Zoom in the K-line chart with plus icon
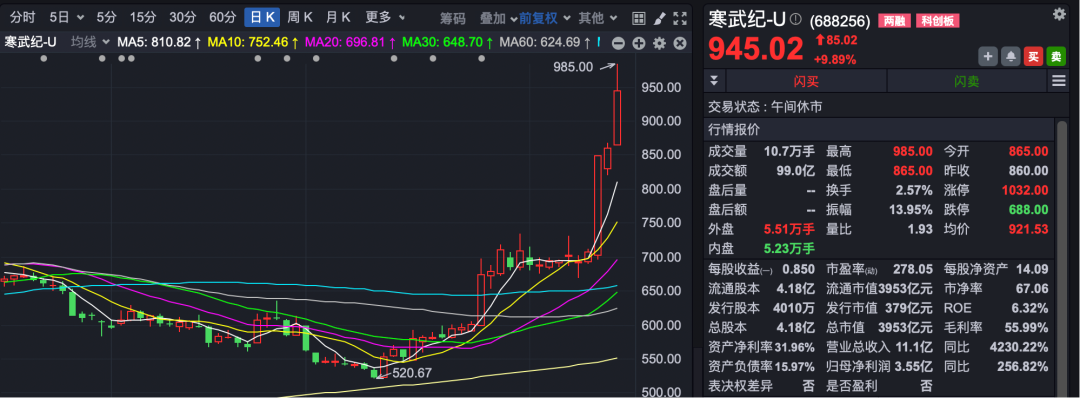This screenshot has width=1080, height=398. [638, 43]
